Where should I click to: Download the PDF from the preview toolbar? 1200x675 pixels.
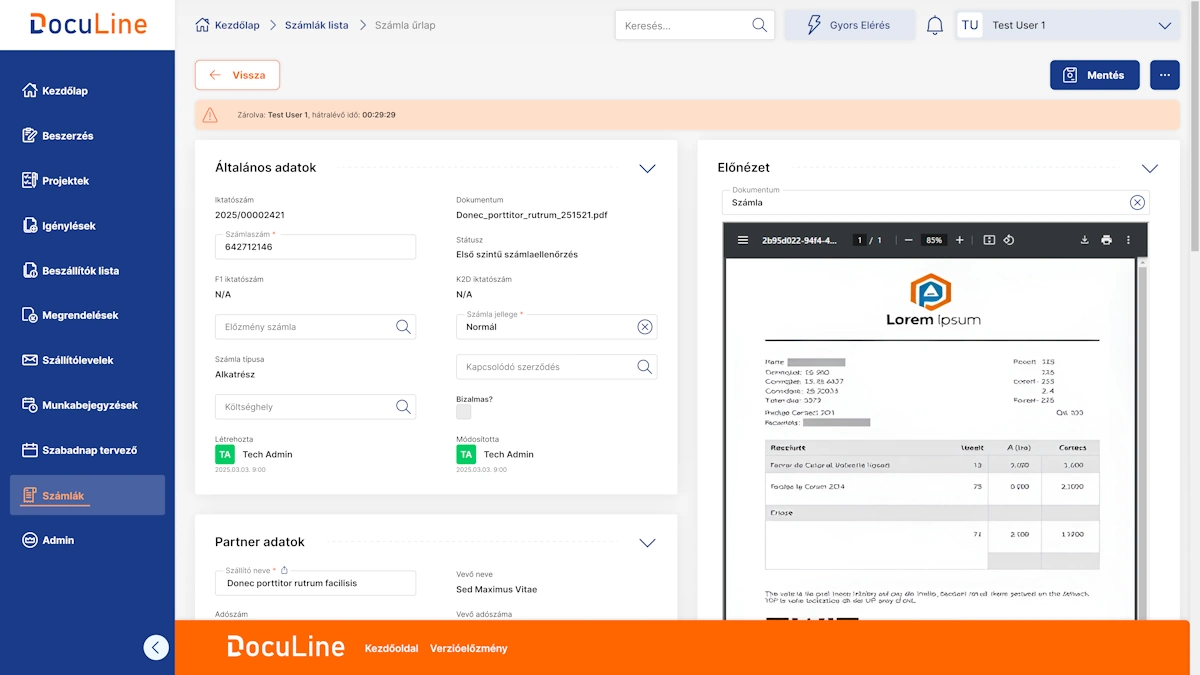(x=1084, y=240)
